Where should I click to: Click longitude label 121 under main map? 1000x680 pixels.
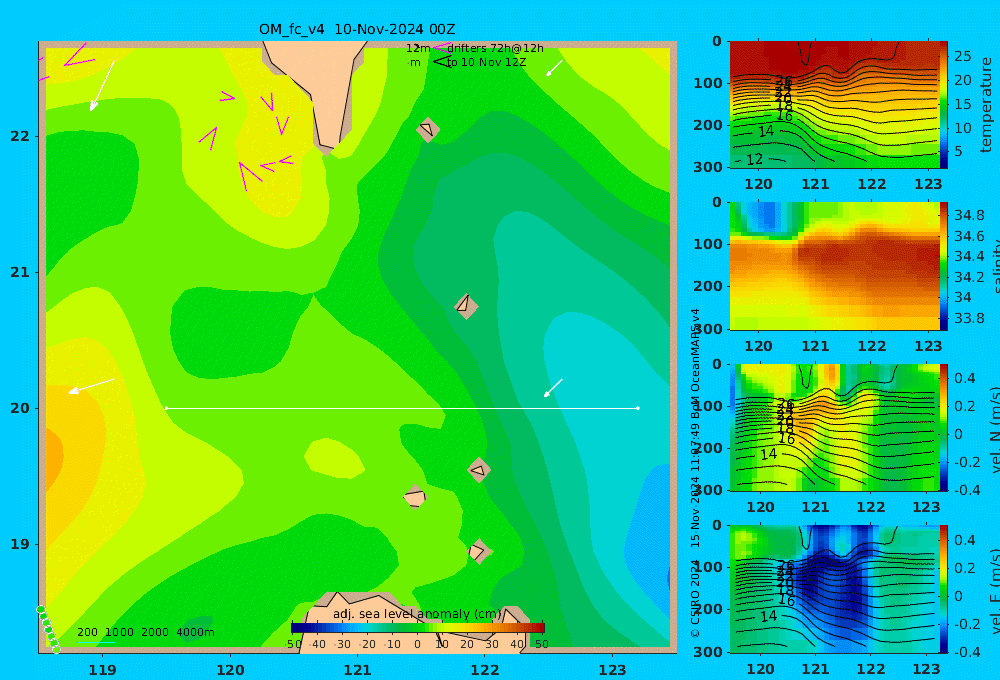tap(357, 670)
